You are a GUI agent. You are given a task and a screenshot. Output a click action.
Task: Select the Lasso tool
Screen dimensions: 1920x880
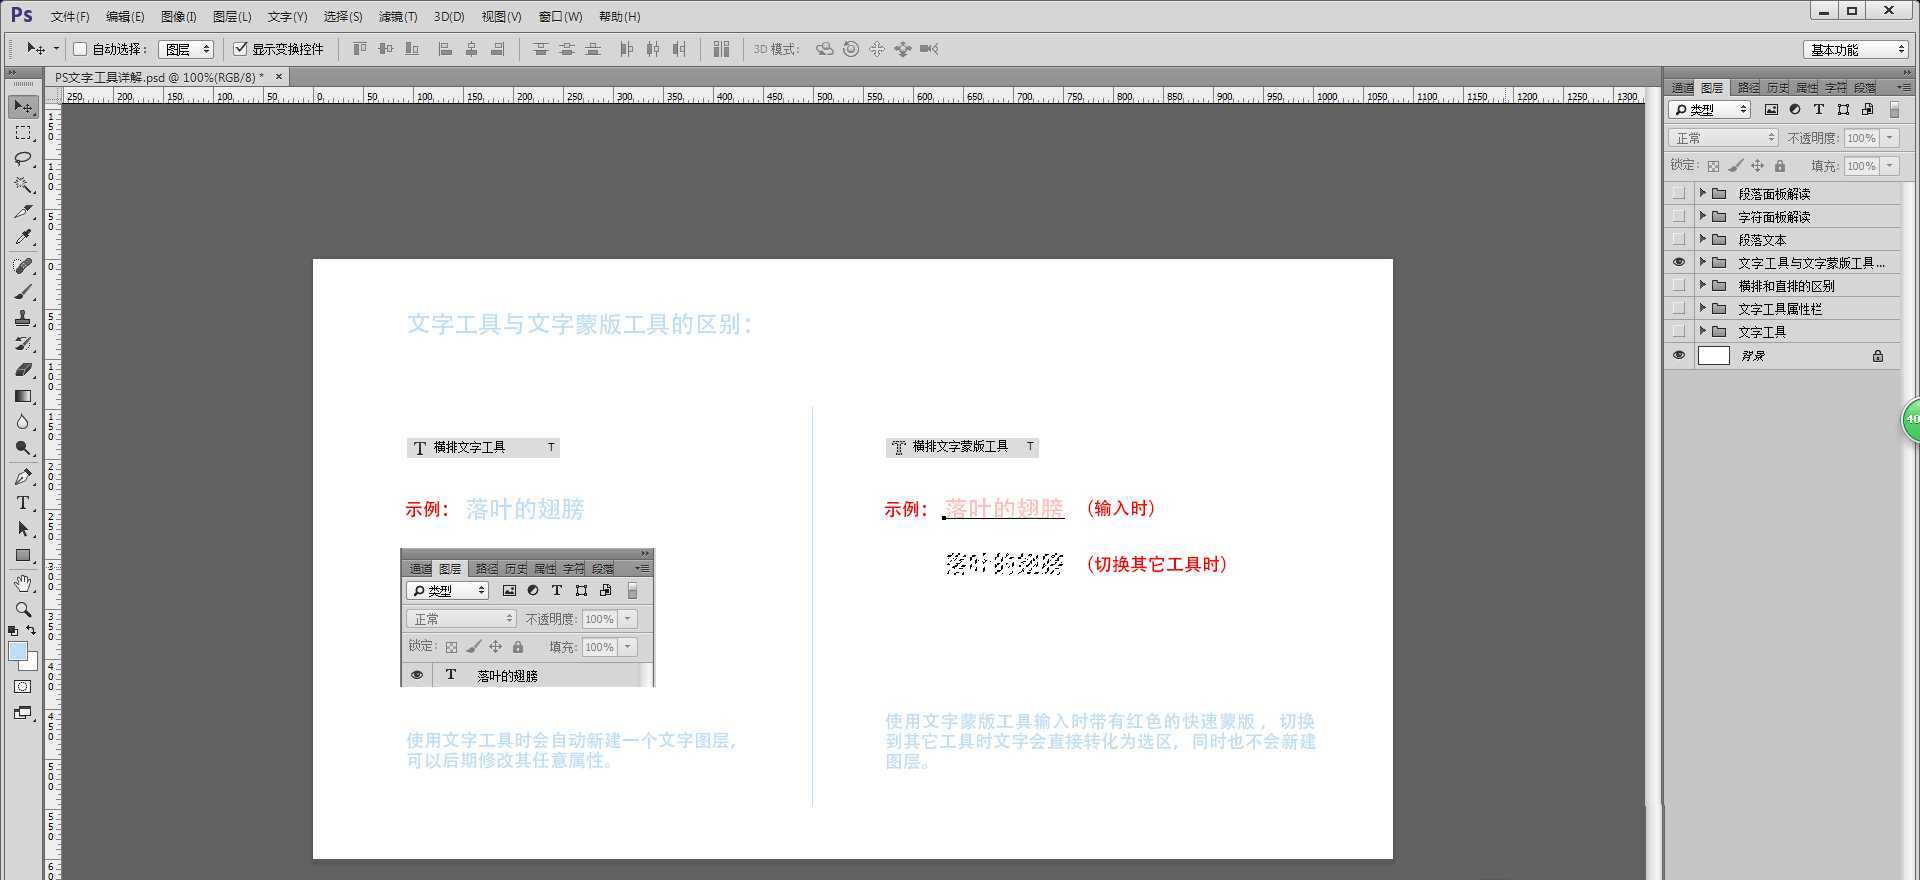23,159
